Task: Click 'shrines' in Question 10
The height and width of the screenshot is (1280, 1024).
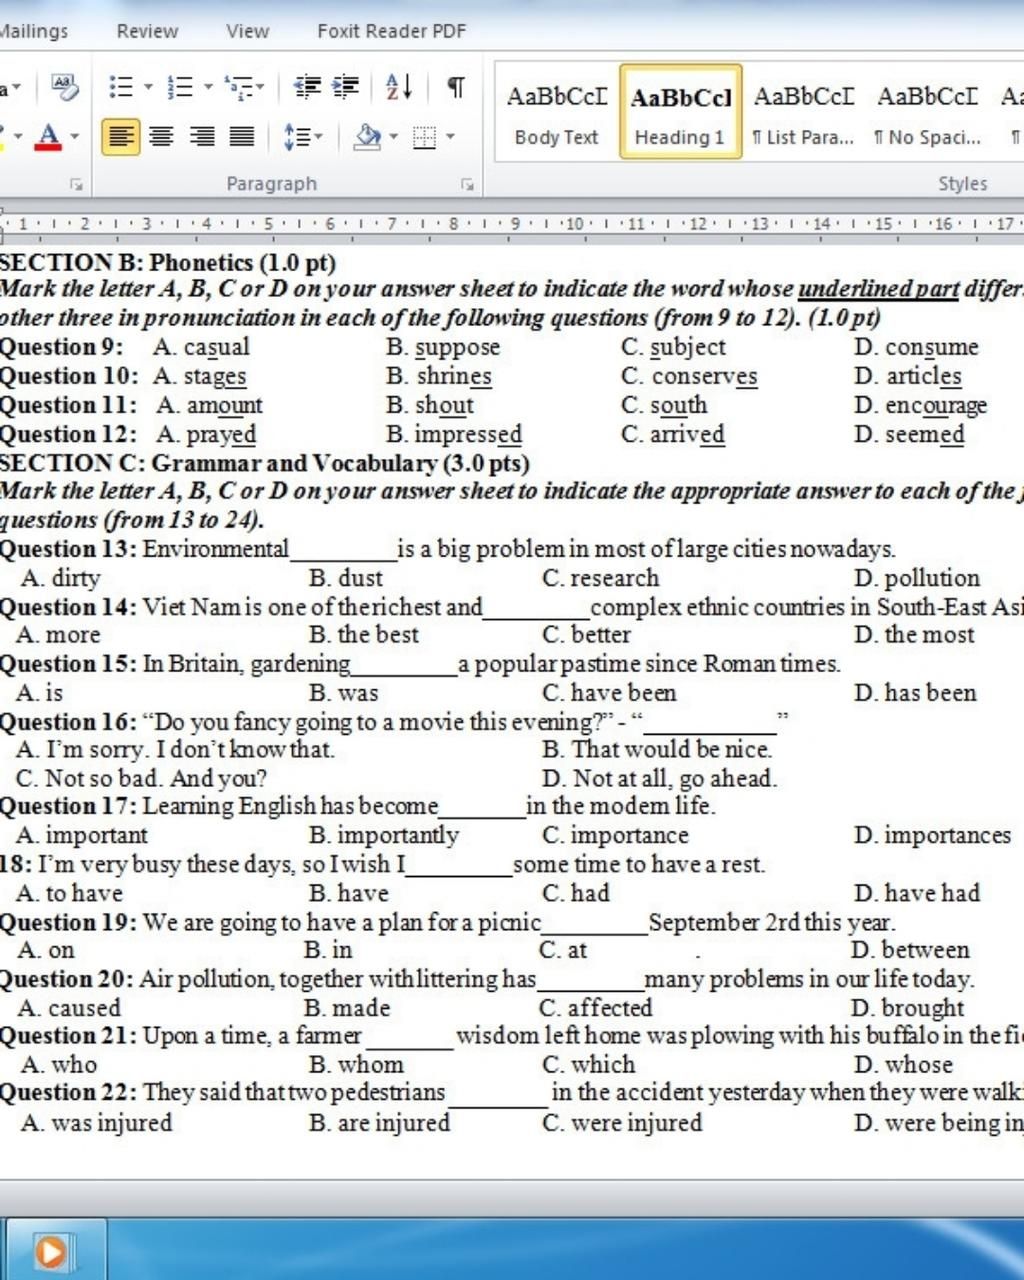Action: point(454,376)
